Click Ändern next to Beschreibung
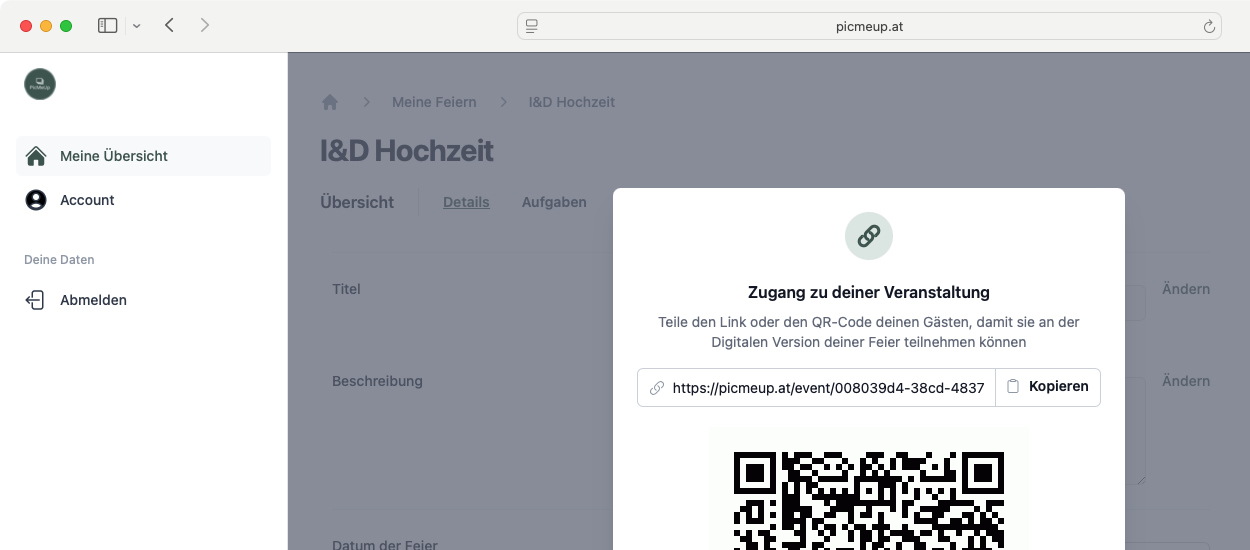The width and height of the screenshot is (1250, 550). pyautogui.click(x=1185, y=381)
